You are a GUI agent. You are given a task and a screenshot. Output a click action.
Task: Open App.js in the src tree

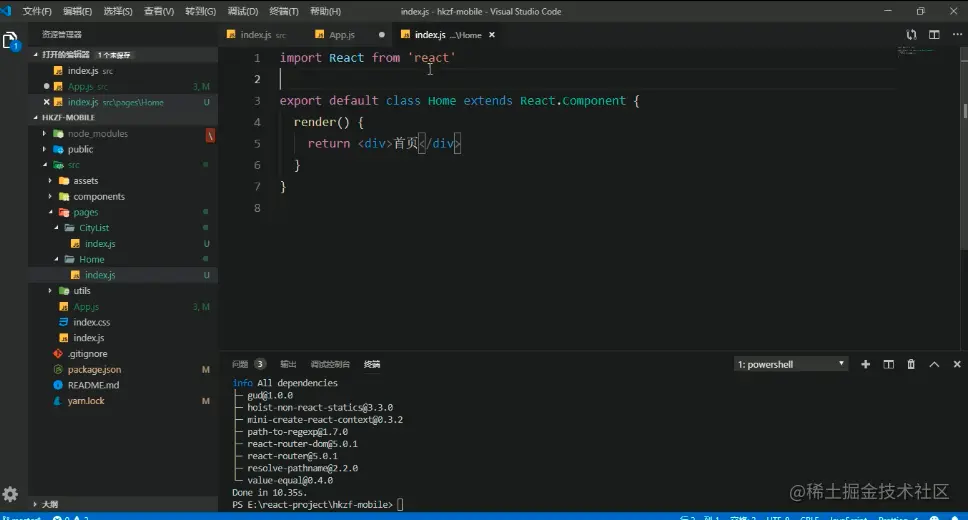86,306
